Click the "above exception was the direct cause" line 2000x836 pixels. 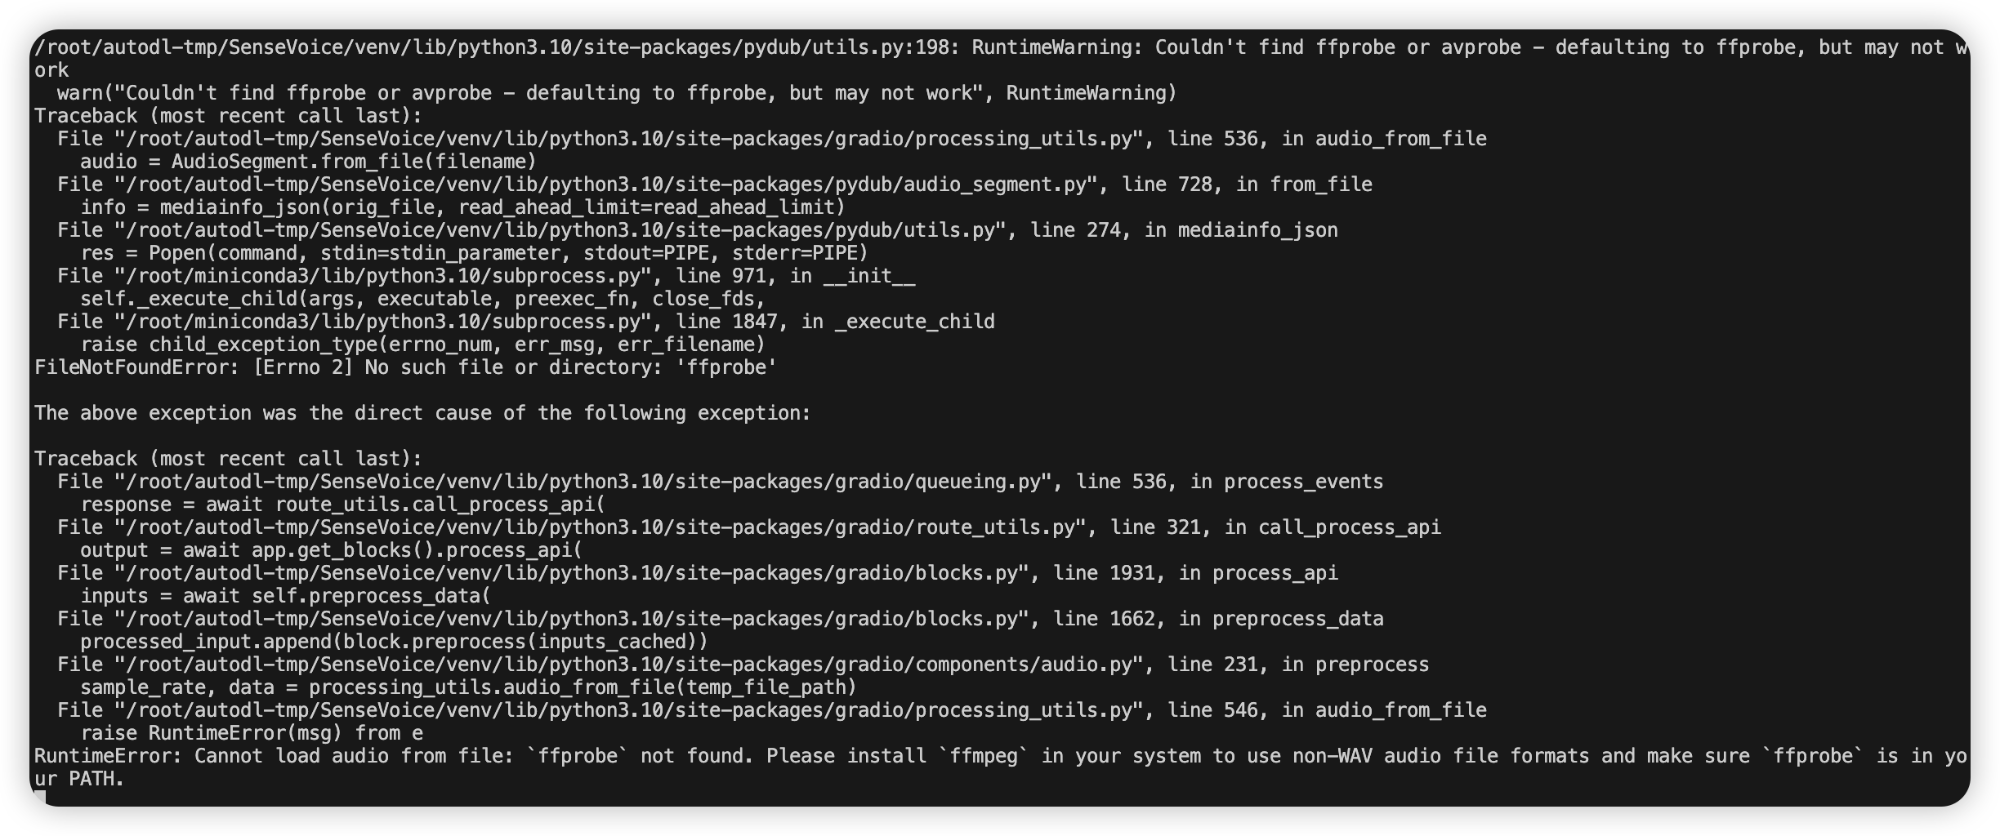(x=422, y=414)
